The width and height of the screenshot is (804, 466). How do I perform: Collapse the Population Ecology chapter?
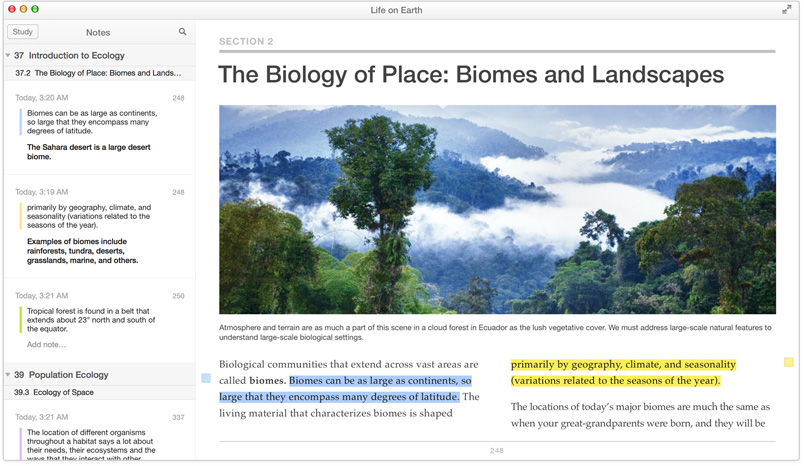coord(8,375)
